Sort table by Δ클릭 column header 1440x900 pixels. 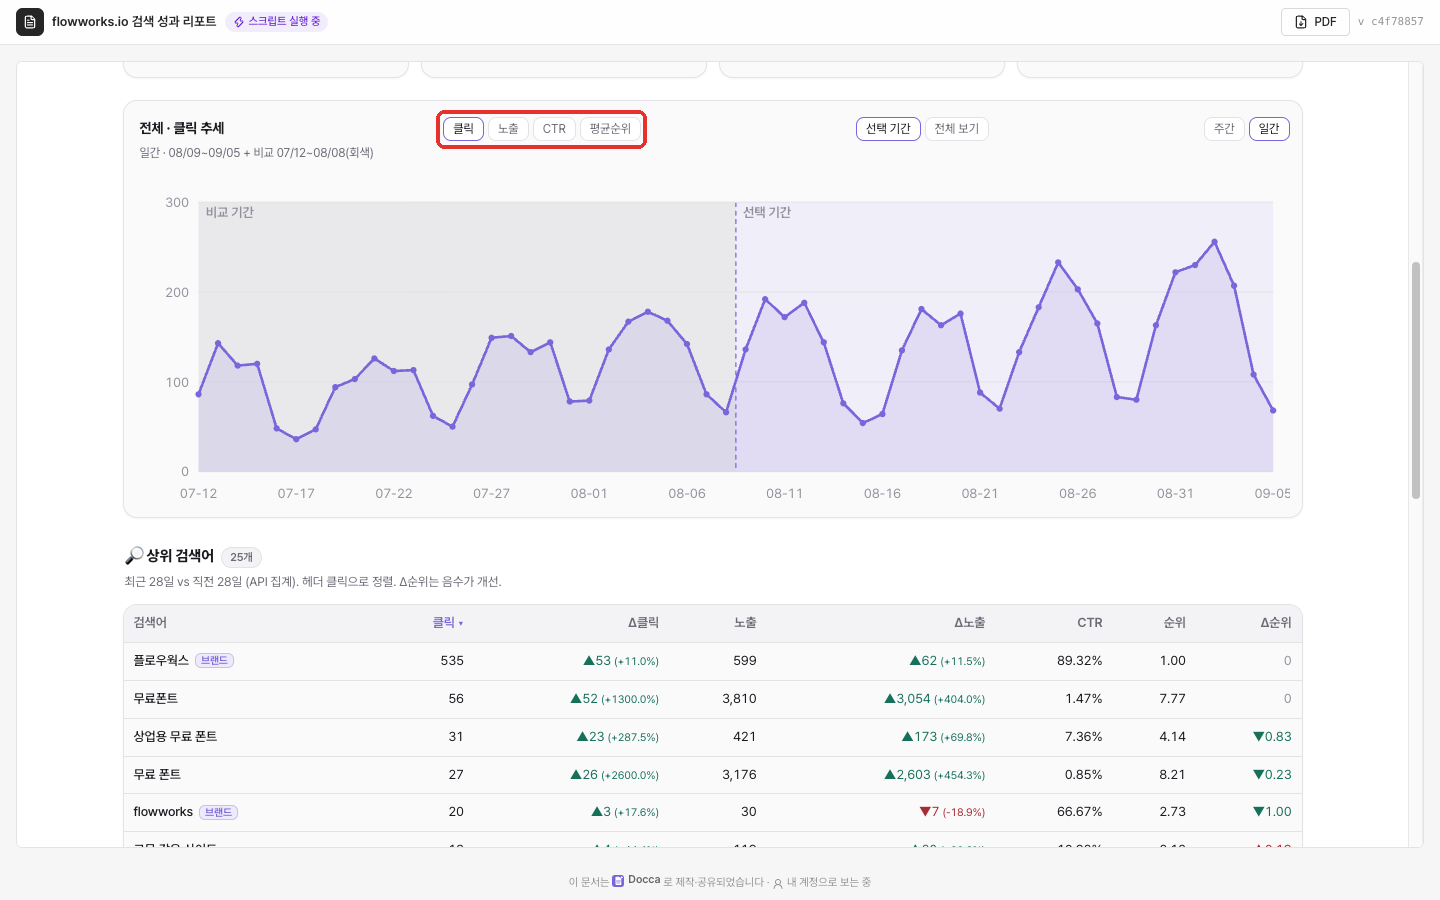(643, 623)
